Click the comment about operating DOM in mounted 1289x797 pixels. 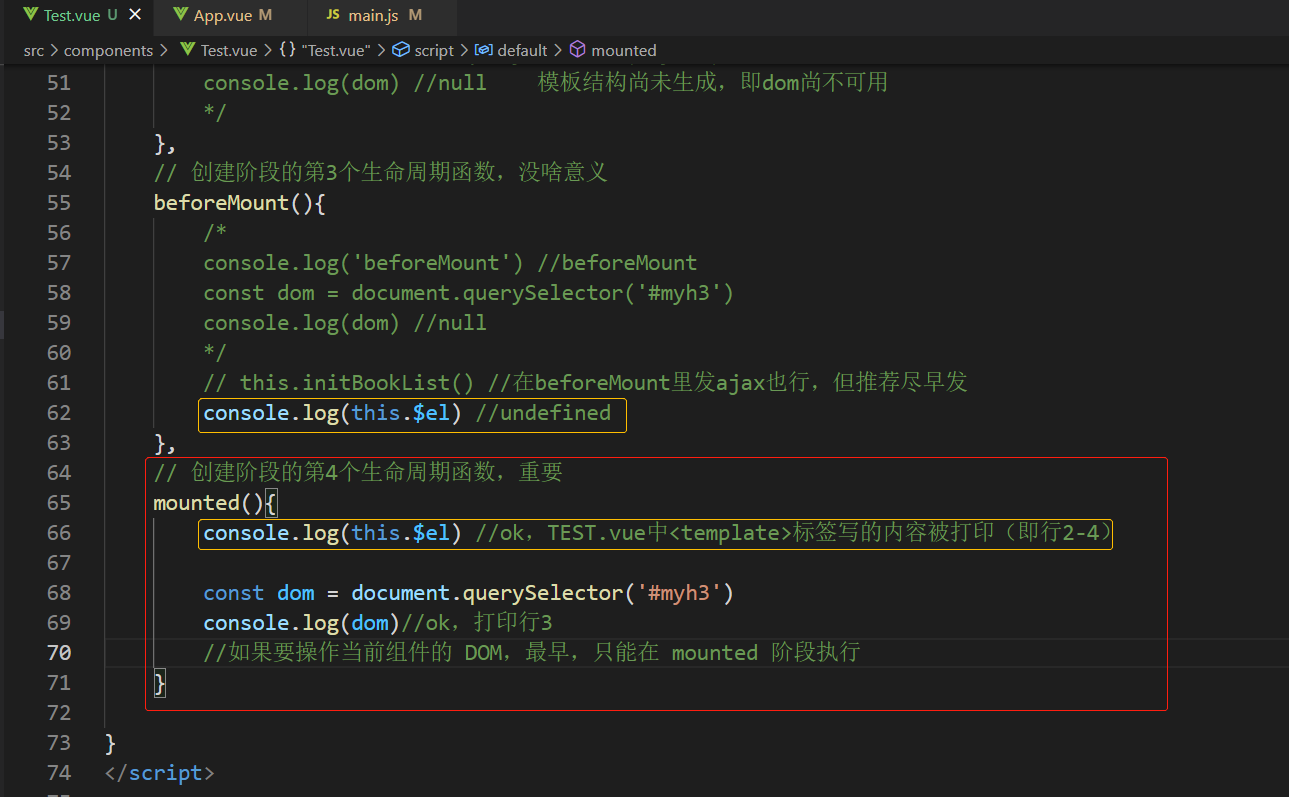pos(531,652)
